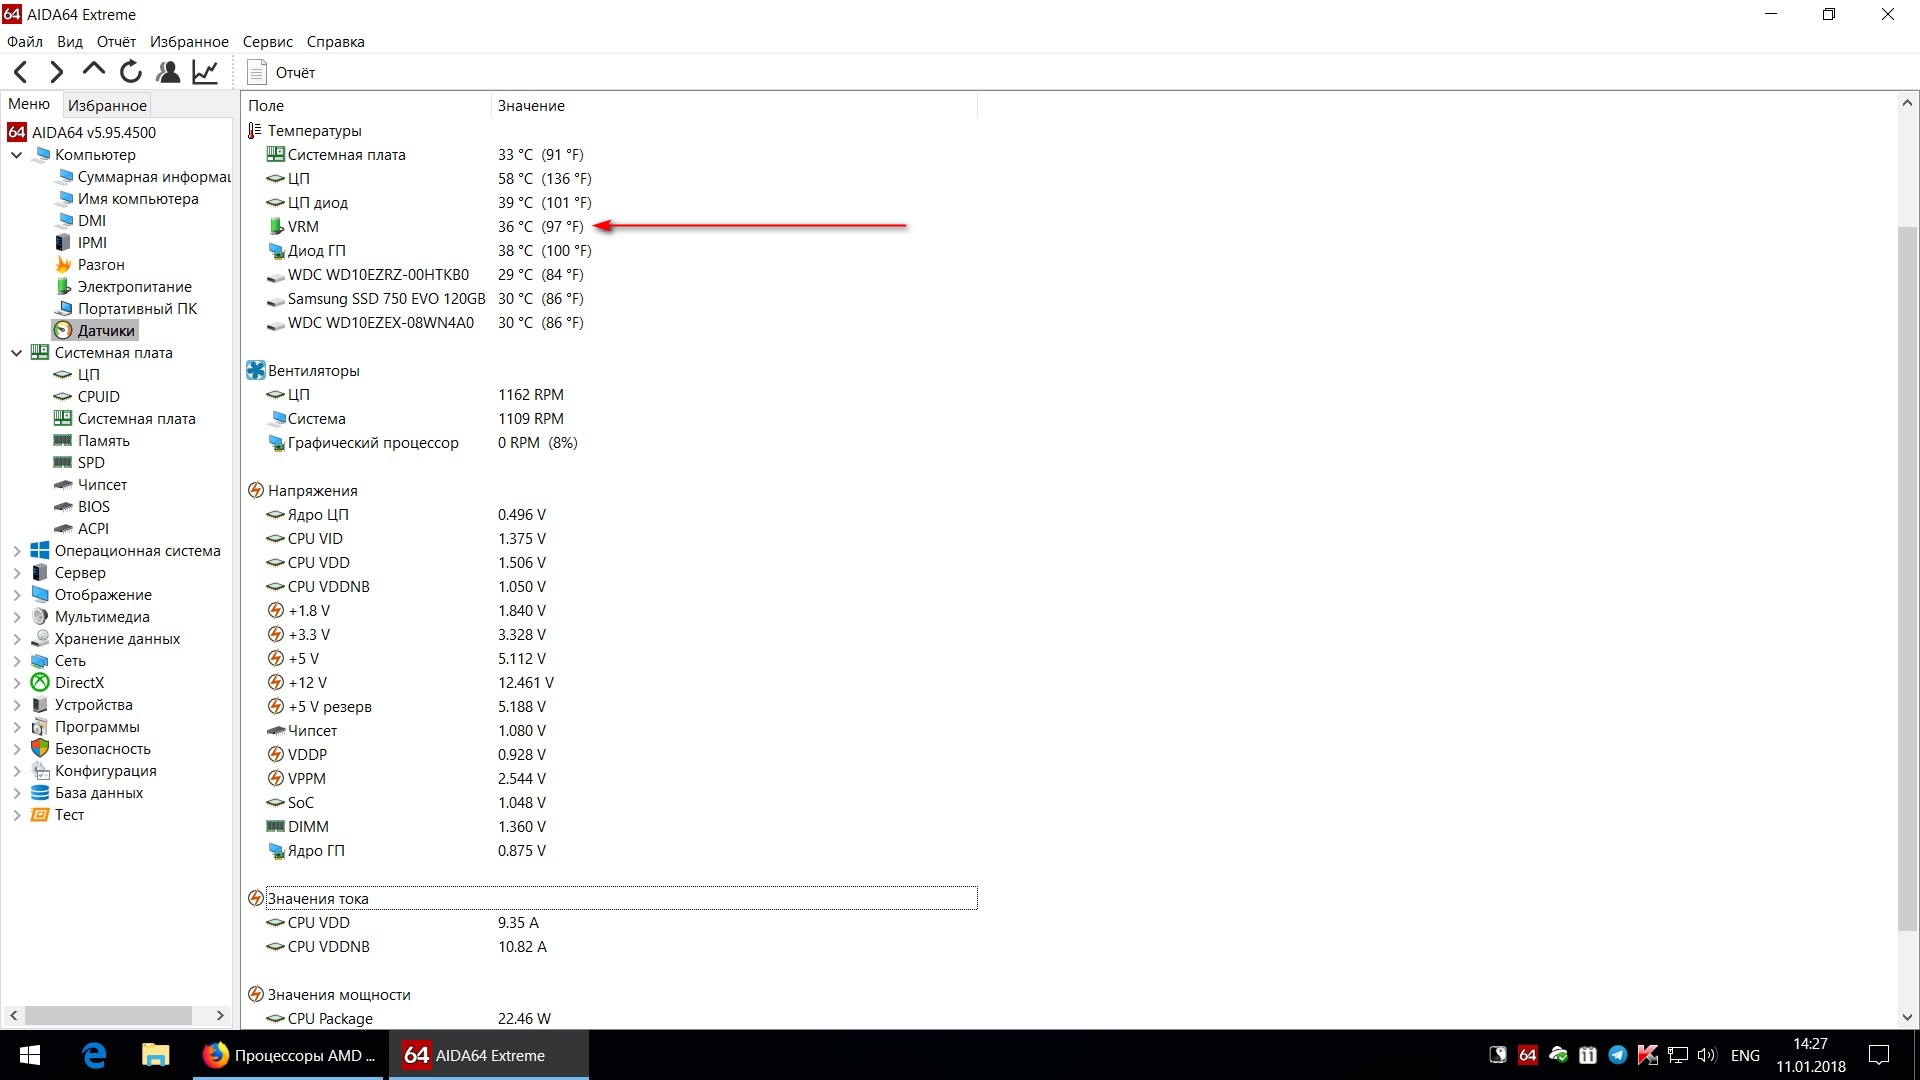Click the Значение column header
This screenshot has width=1920, height=1080.
coord(531,106)
